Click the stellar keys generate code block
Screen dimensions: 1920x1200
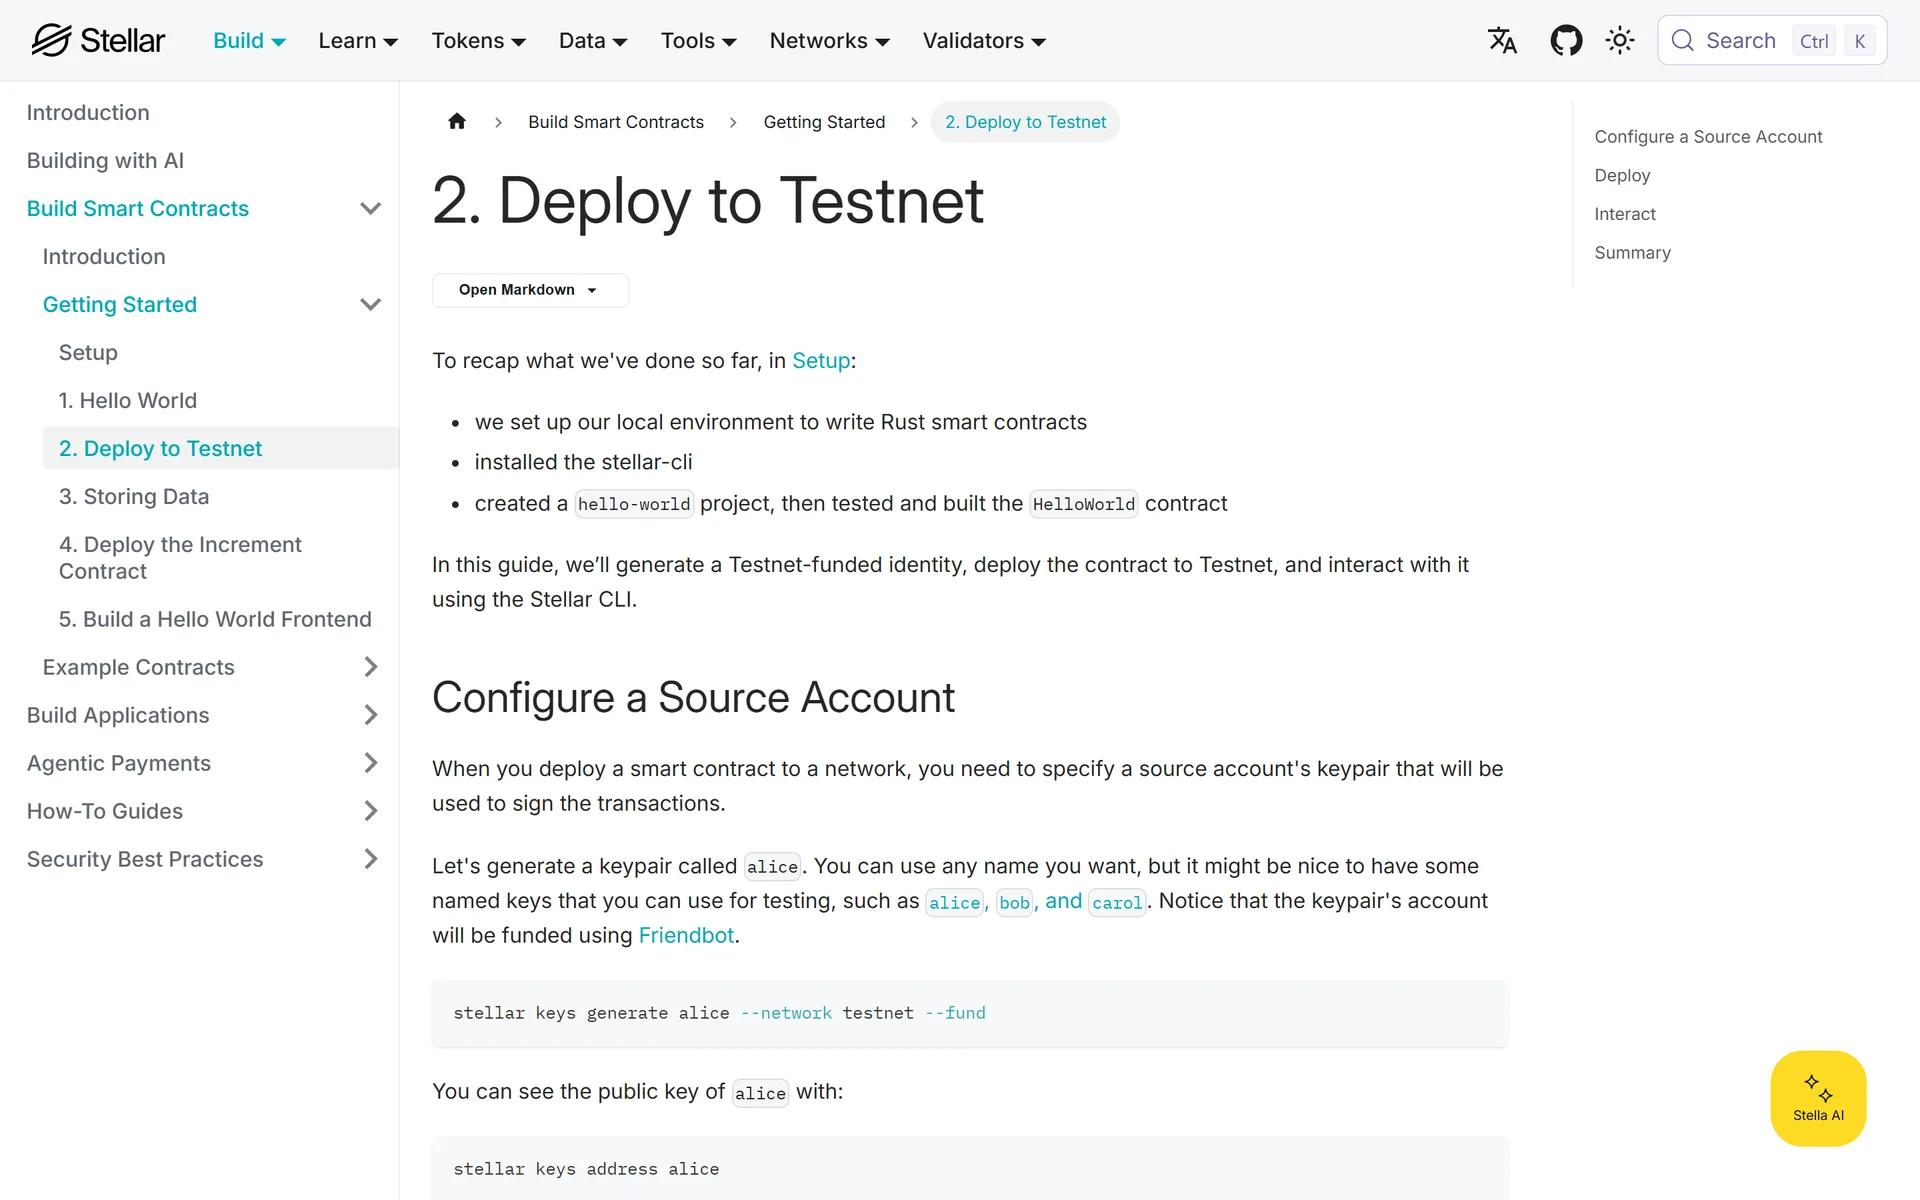click(970, 1013)
